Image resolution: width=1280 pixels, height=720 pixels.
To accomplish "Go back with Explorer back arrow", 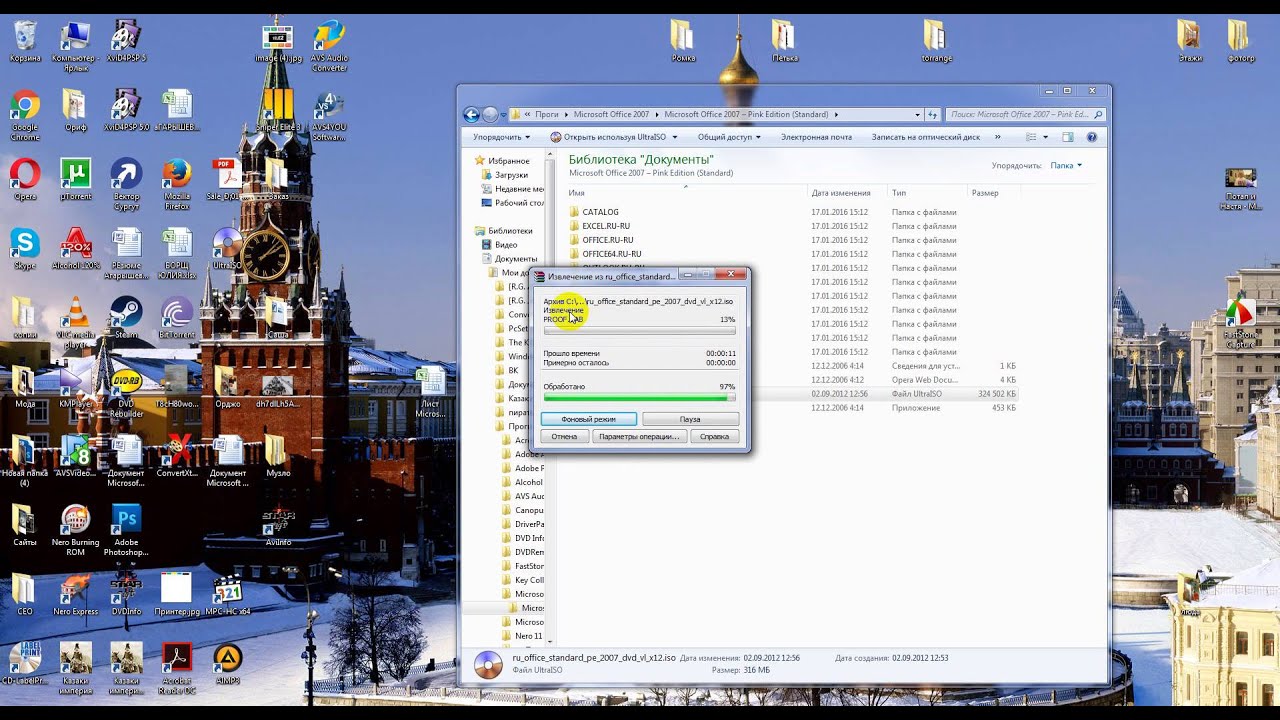I will 472,114.
